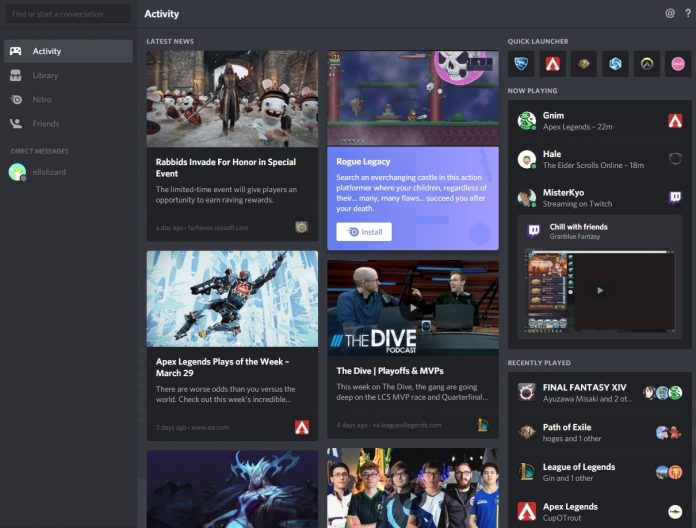Click the League of Legends recently played icon
Screen dimensions: 696x528
tap(526, 471)
